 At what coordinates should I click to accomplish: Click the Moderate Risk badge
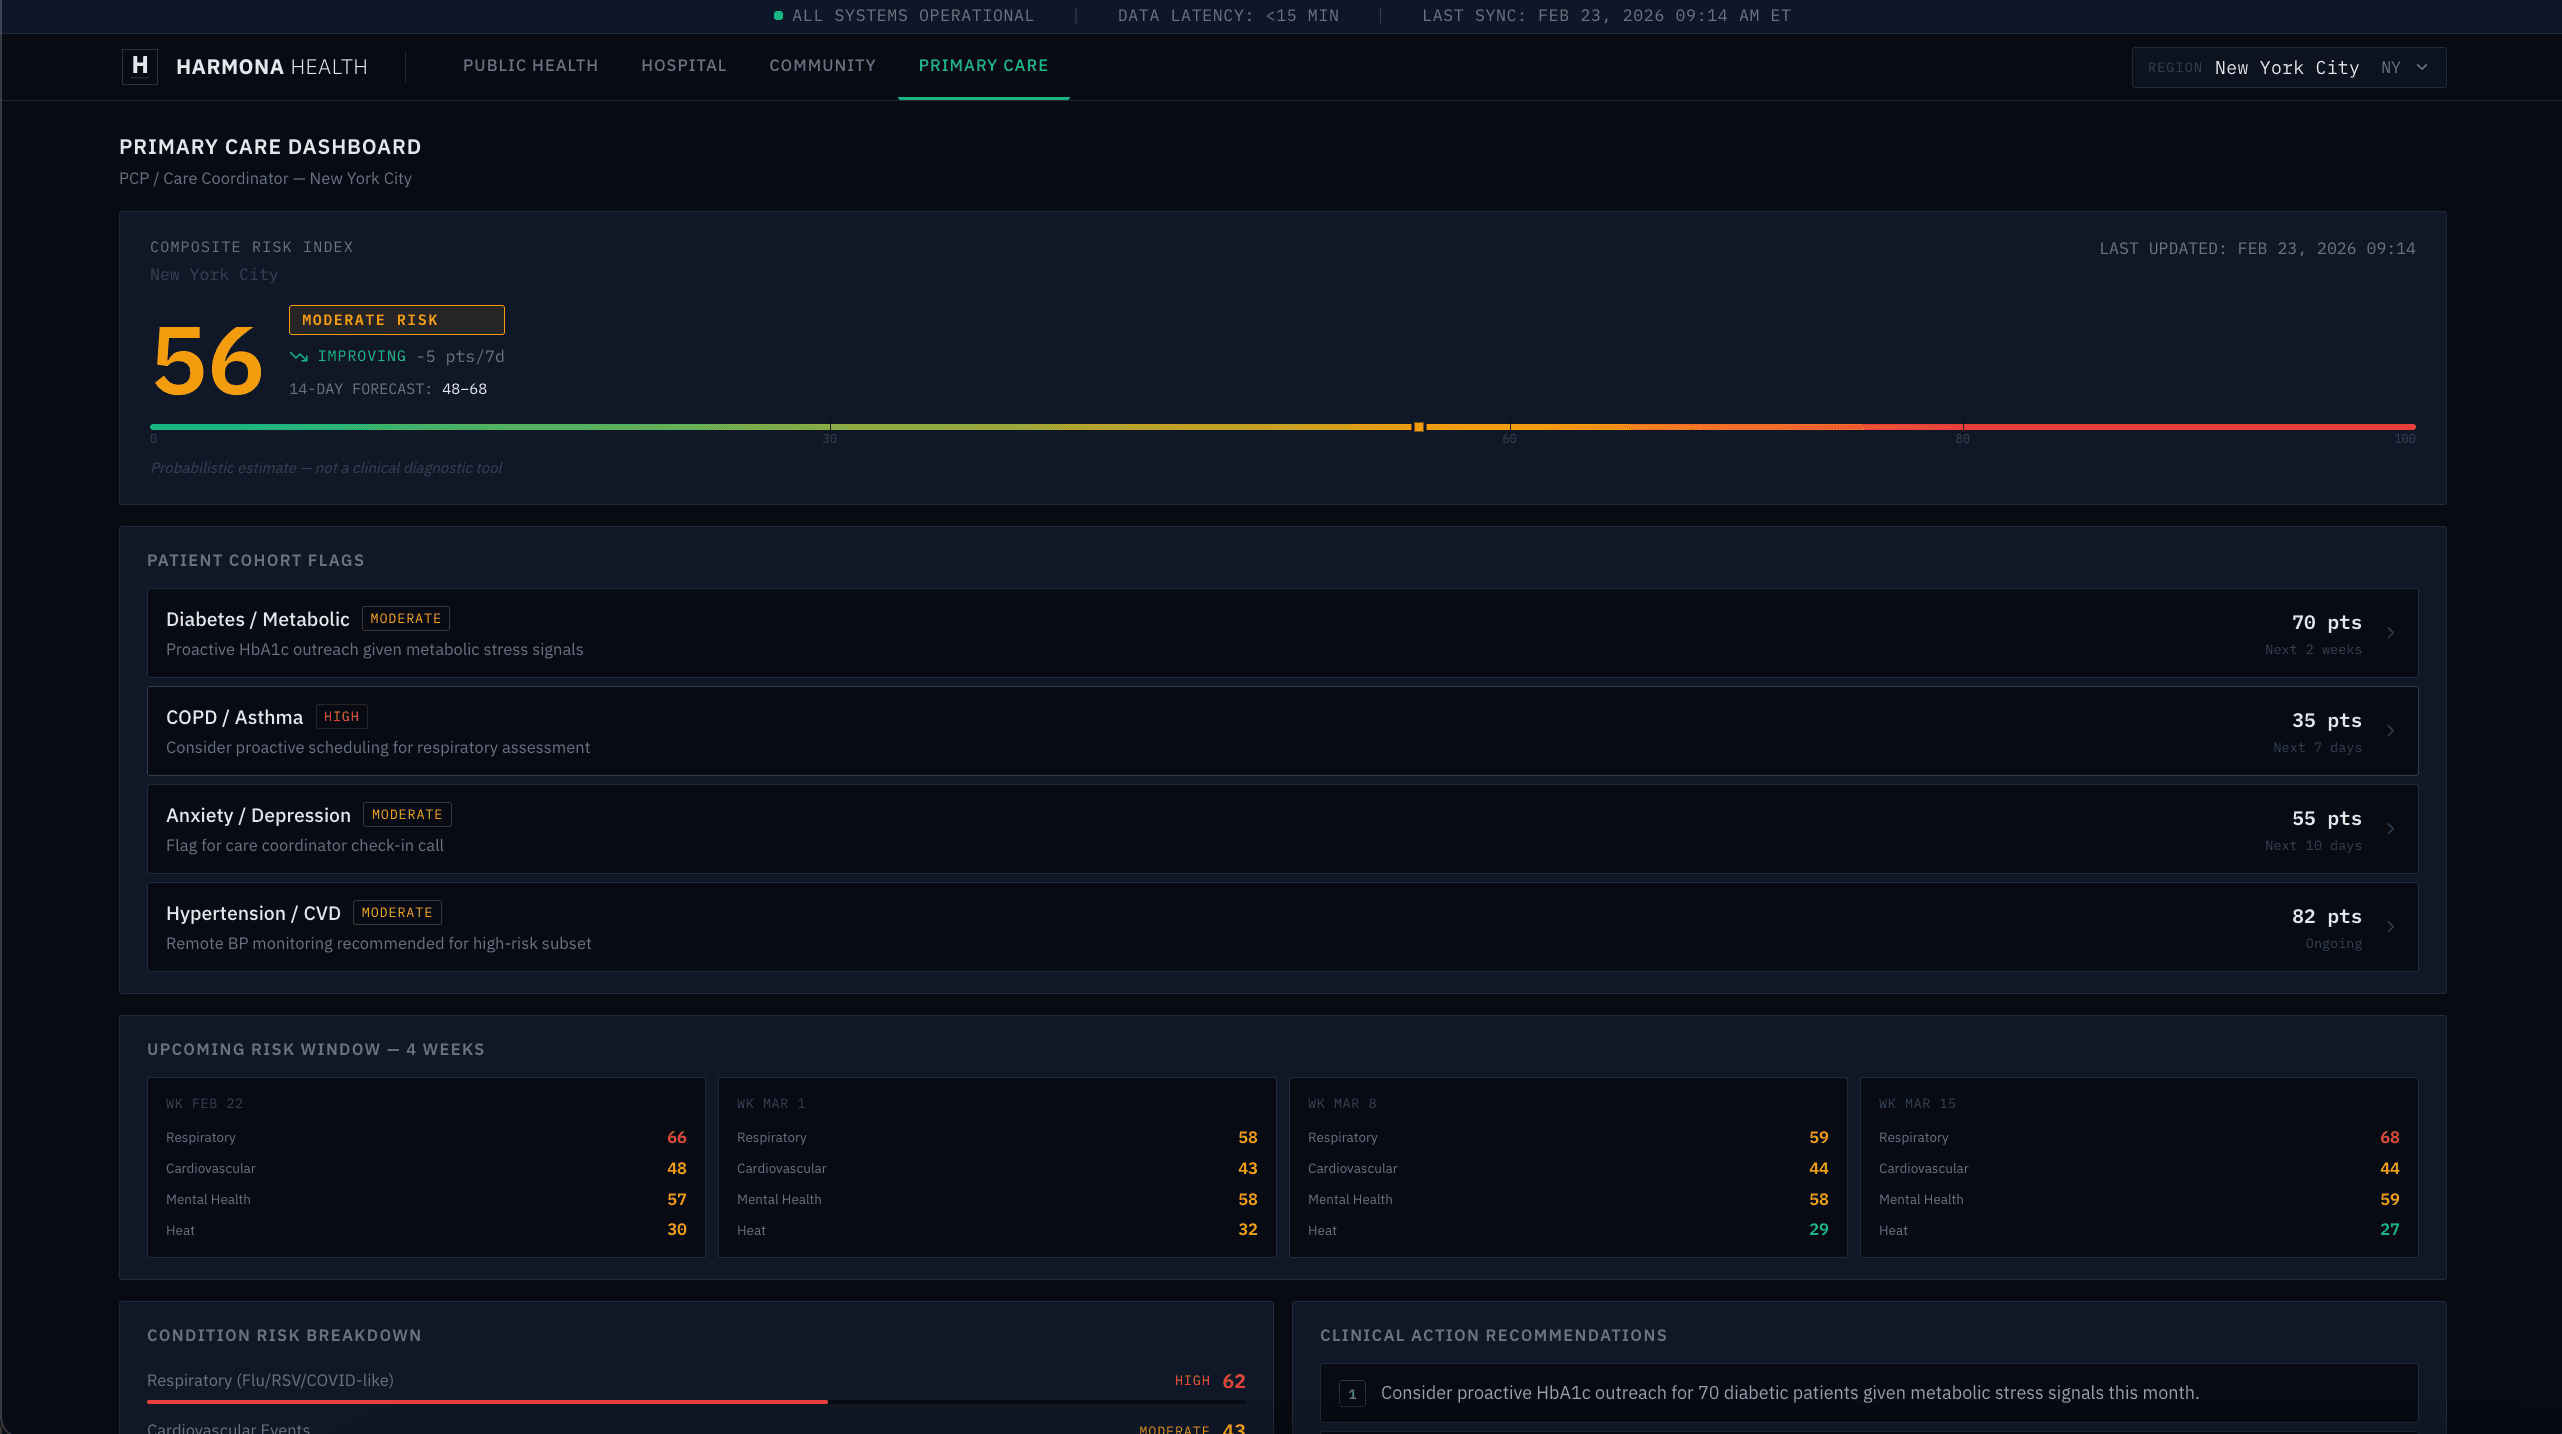click(396, 320)
